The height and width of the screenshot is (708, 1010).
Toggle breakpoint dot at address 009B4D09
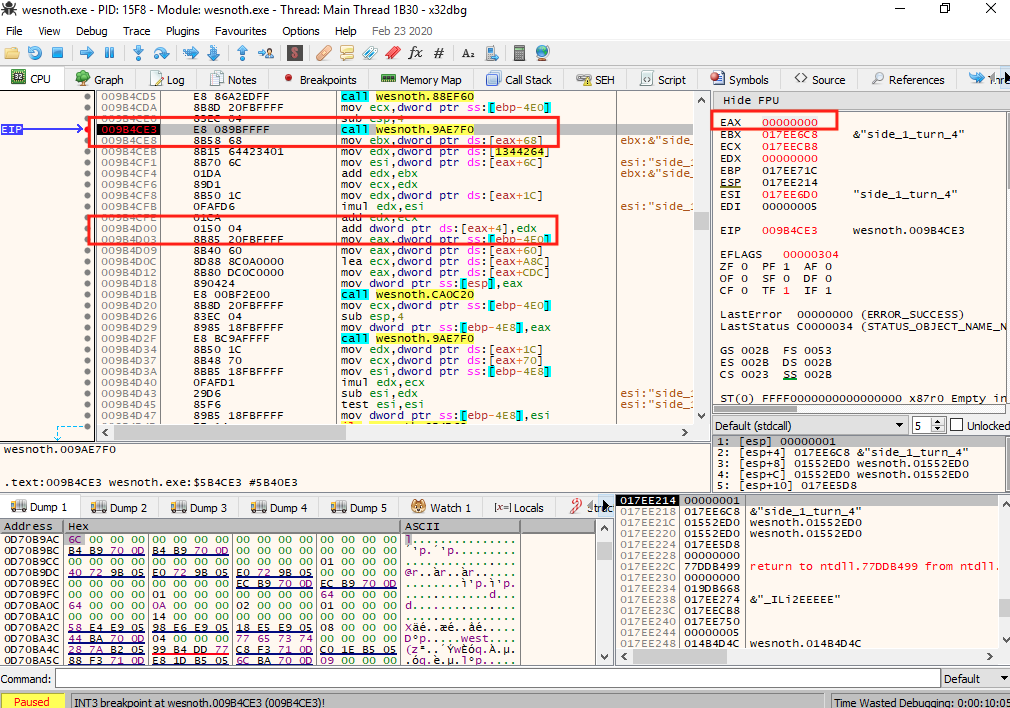click(88, 251)
